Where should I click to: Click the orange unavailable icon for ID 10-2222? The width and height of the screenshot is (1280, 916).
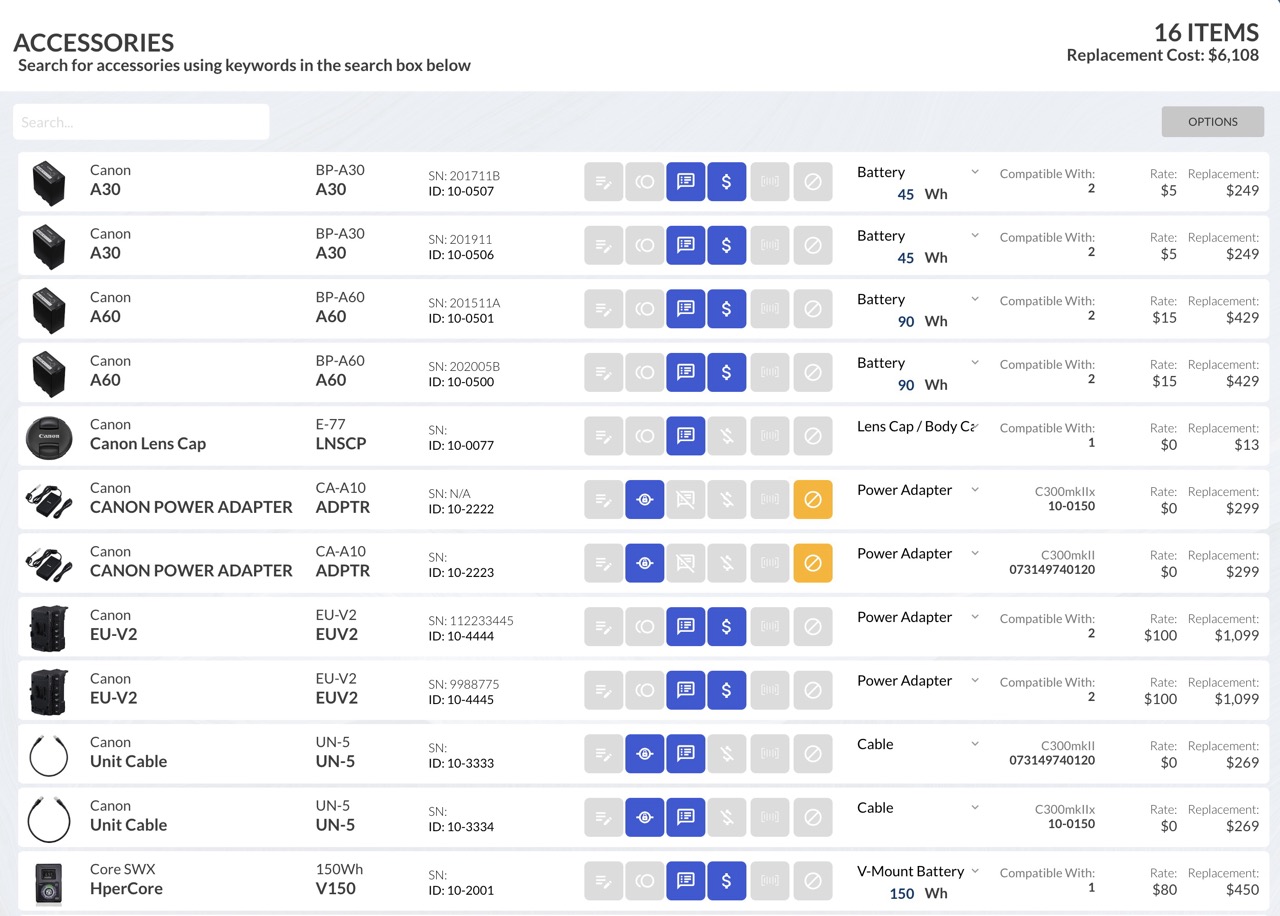[x=813, y=499]
